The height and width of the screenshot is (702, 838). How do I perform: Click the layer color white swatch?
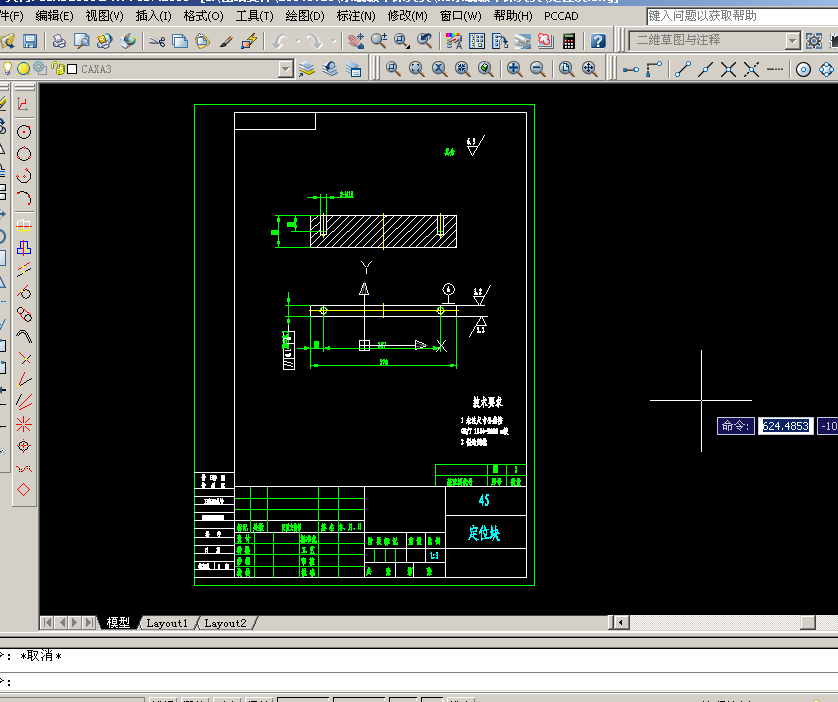(72, 69)
